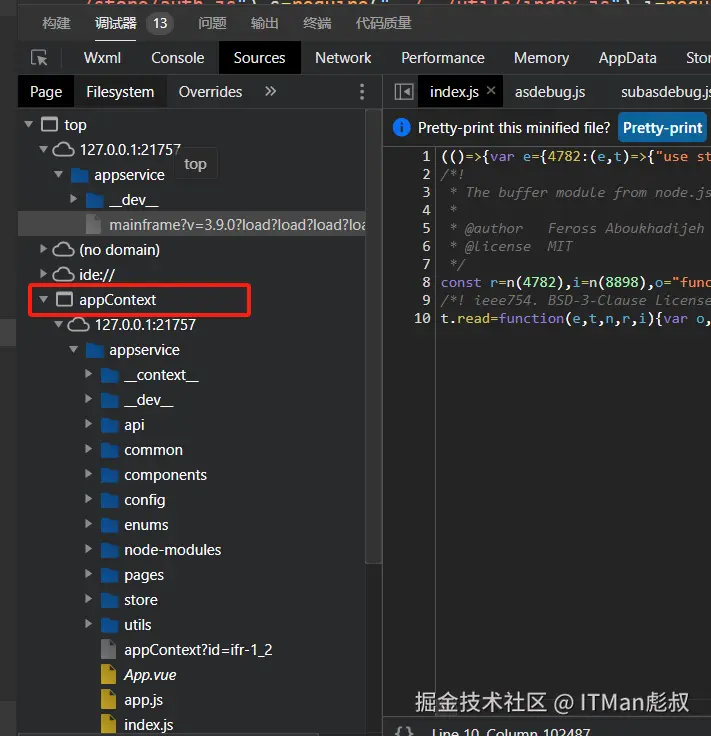This screenshot has width=711, height=736.
Task: Switch to the Filesystem navigator tab
Action: (120, 92)
